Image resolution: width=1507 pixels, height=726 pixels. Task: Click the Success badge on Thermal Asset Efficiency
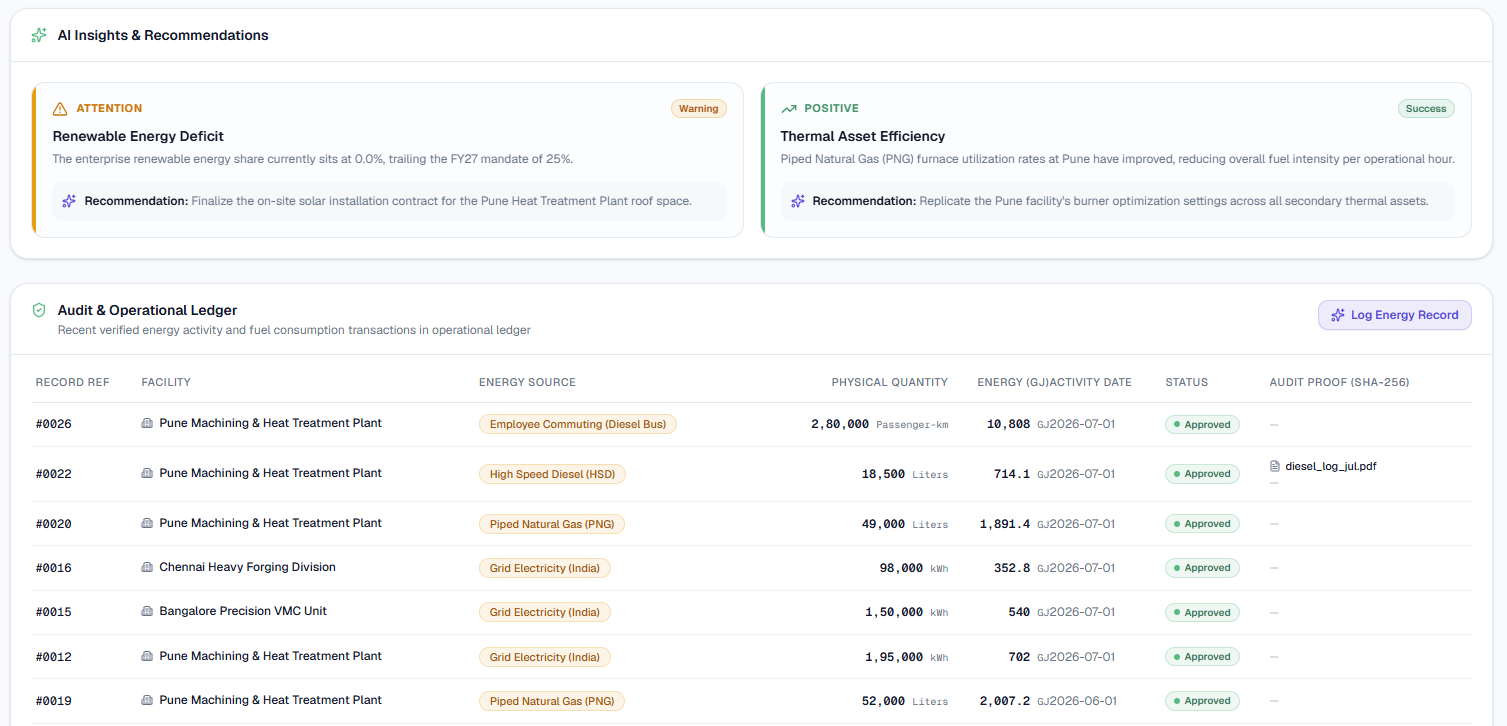coord(1426,108)
